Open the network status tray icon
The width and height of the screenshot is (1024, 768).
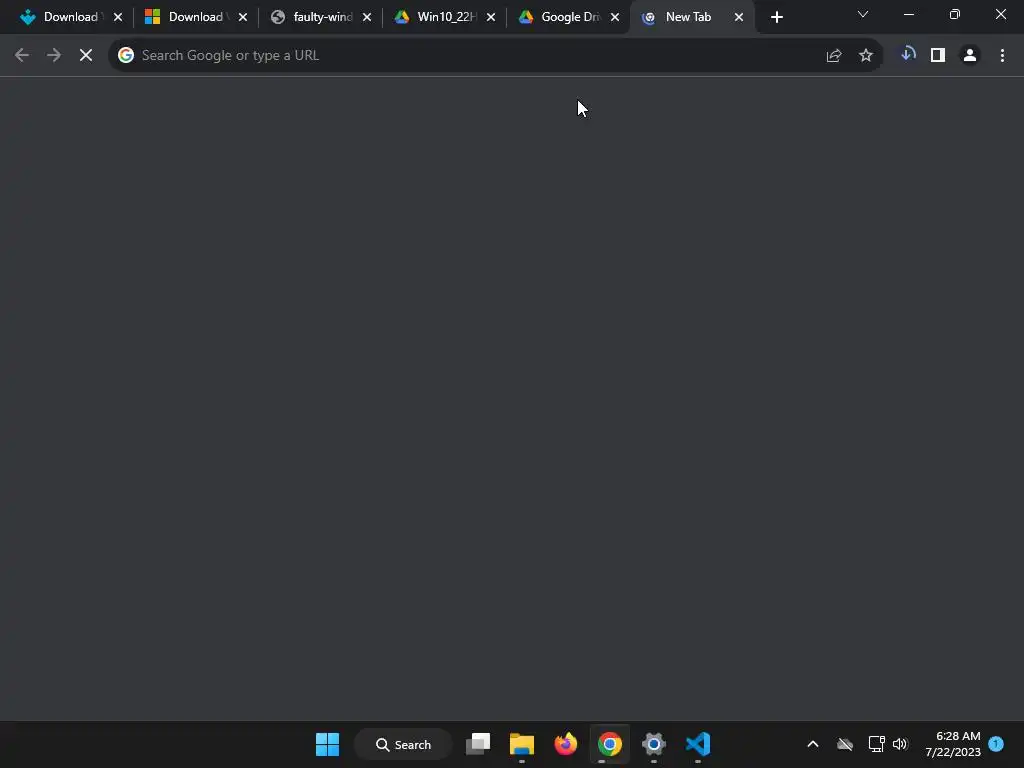pyautogui.click(x=876, y=744)
